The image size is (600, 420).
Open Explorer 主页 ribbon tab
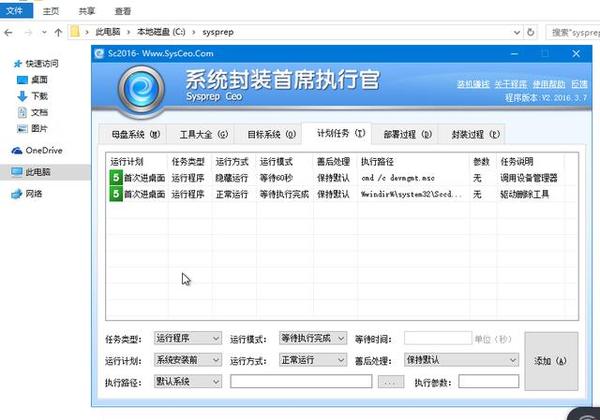[51, 11]
